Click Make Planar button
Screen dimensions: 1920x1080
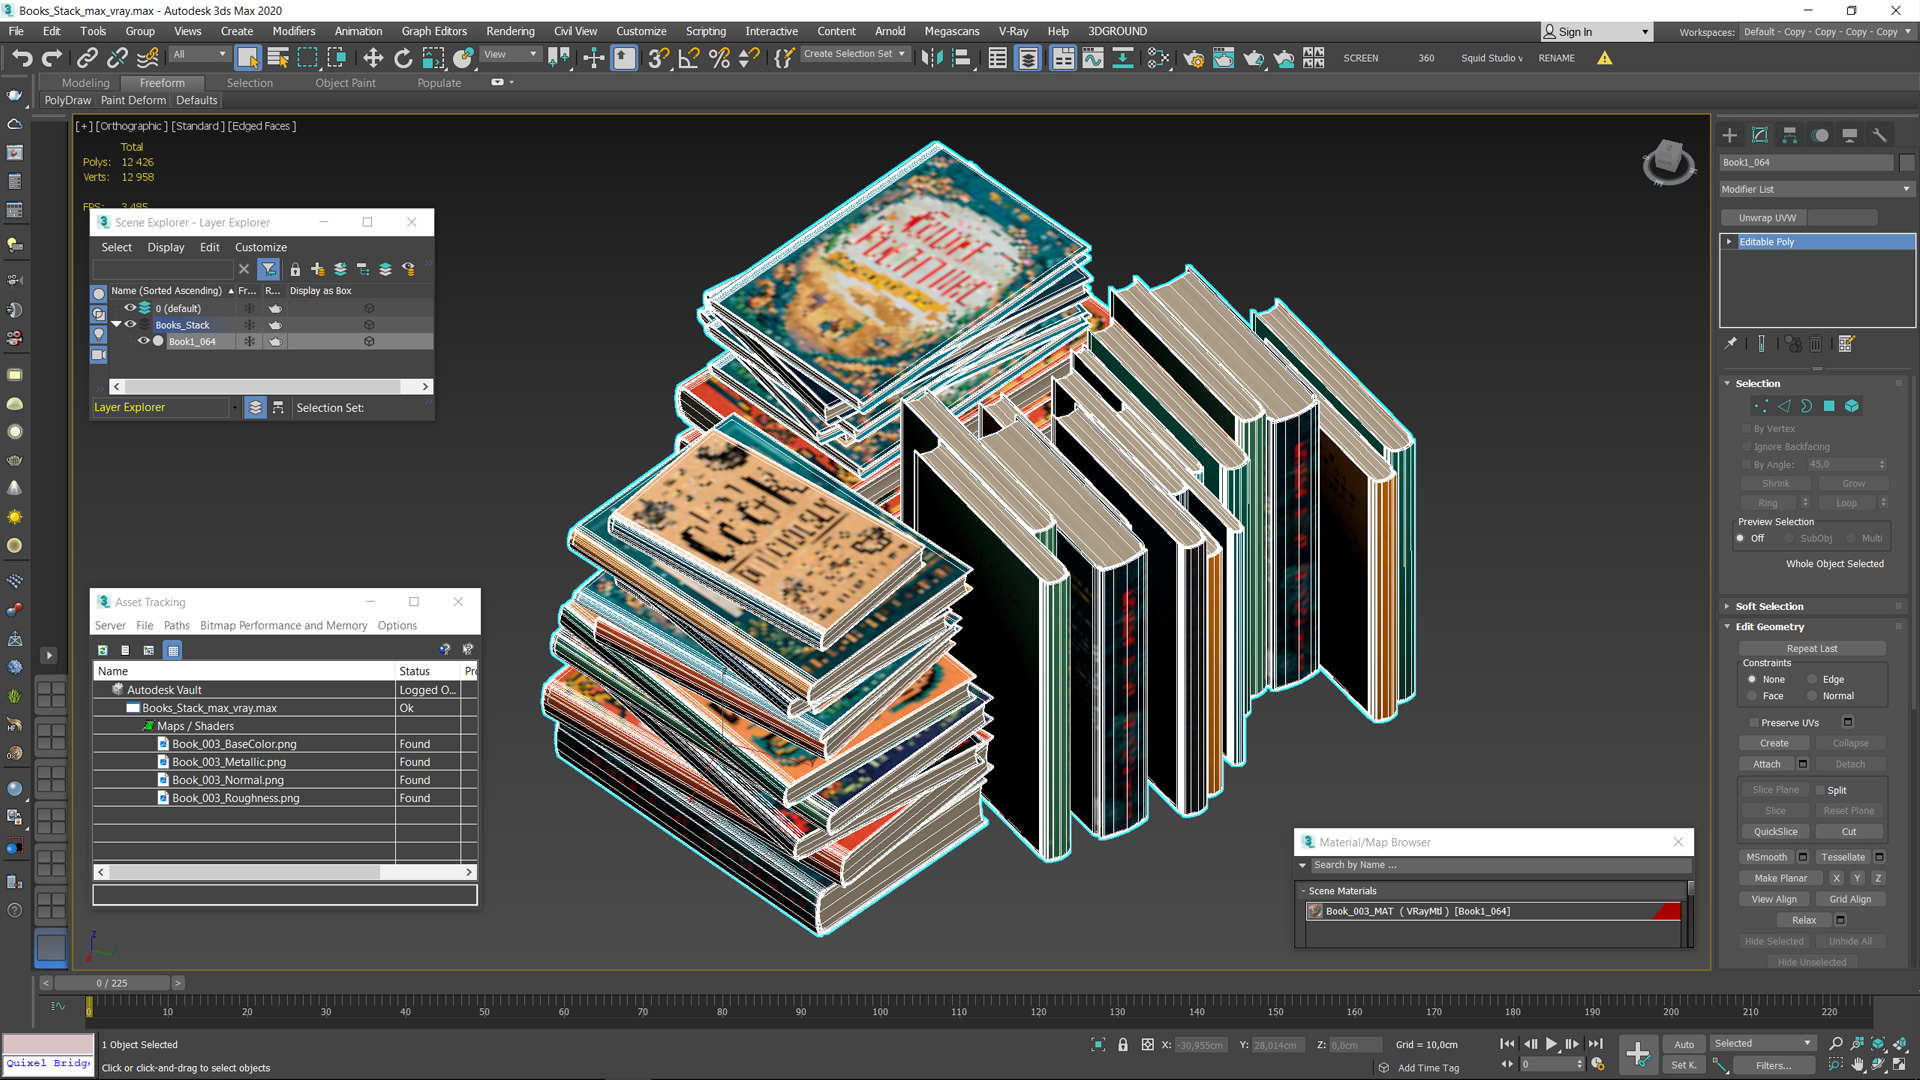(x=1781, y=878)
